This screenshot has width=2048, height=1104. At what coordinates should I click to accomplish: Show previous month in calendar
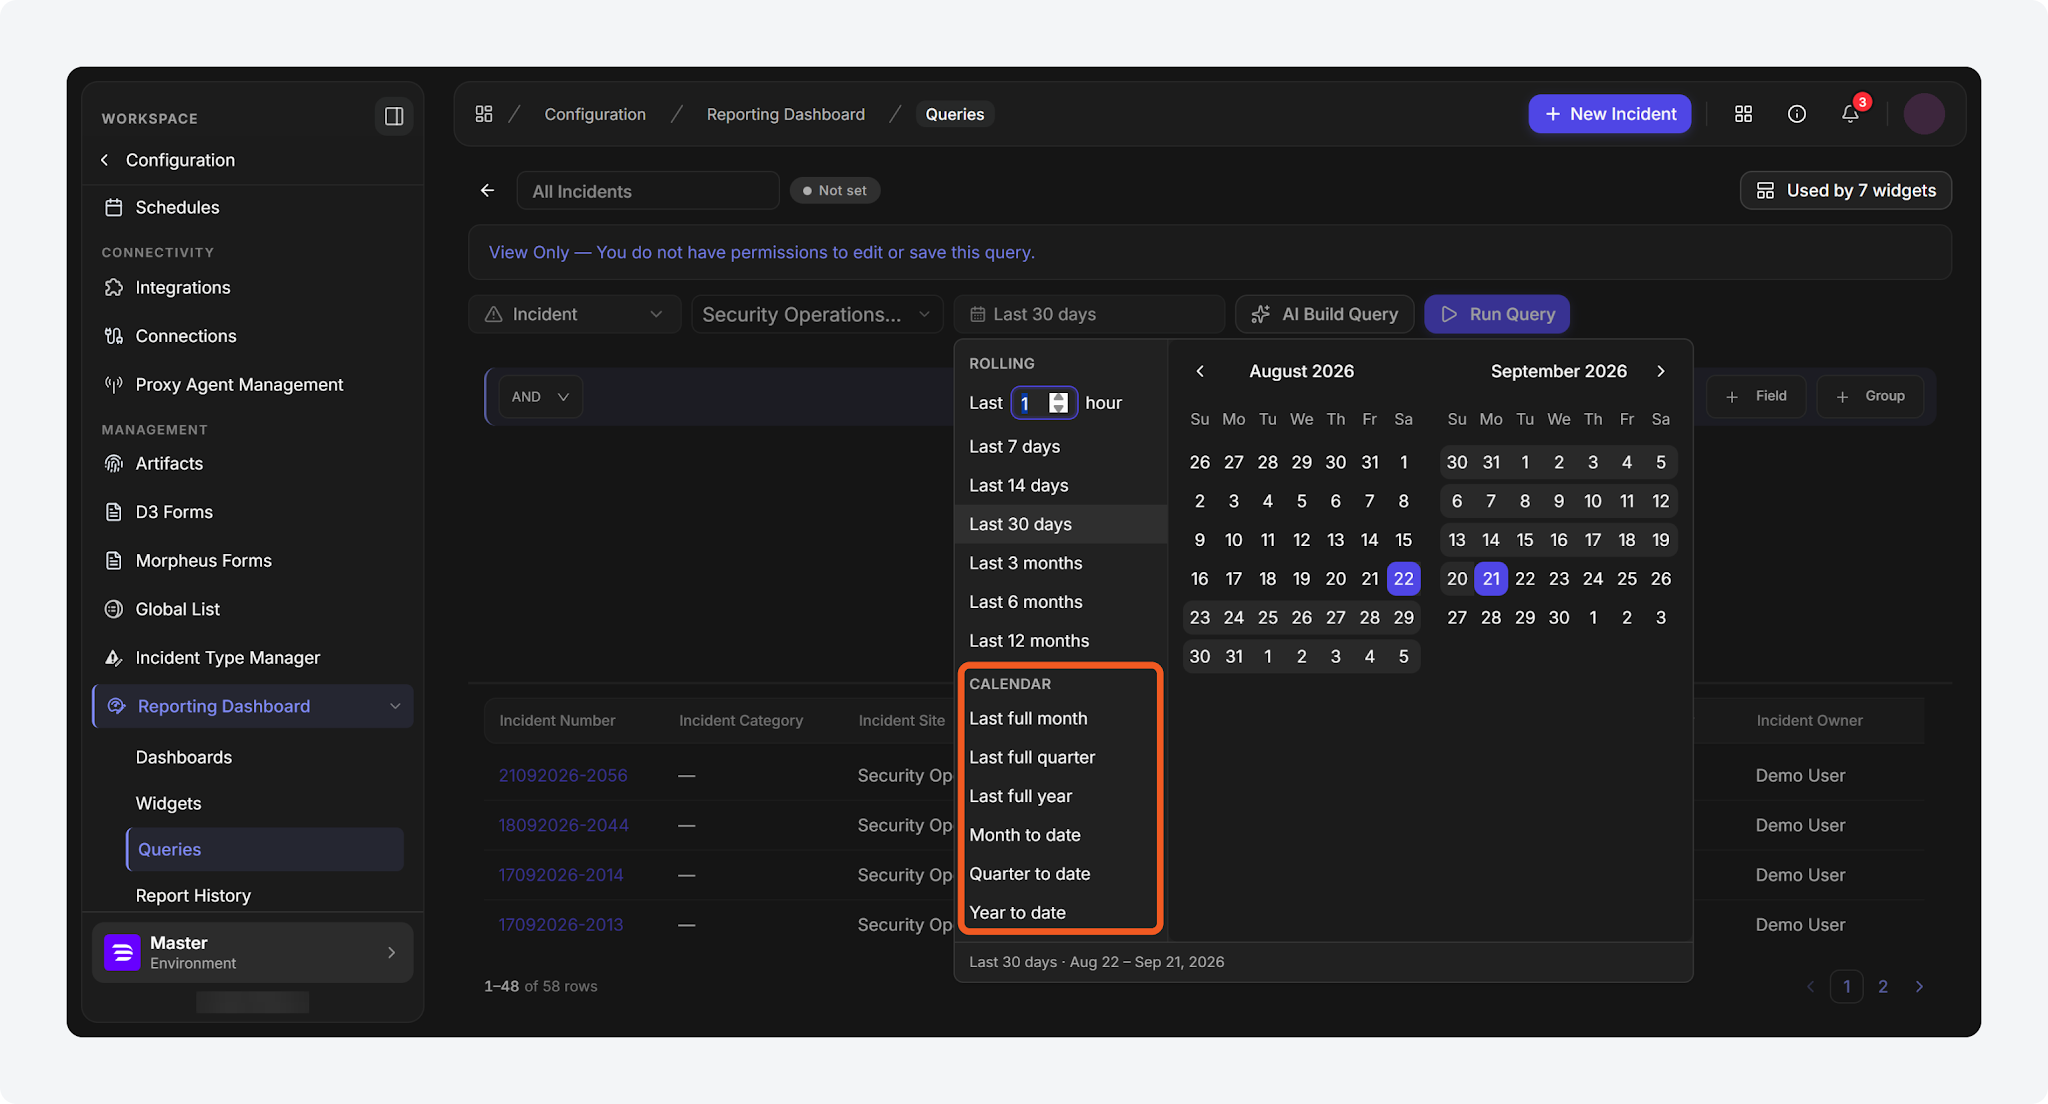pos(1200,371)
